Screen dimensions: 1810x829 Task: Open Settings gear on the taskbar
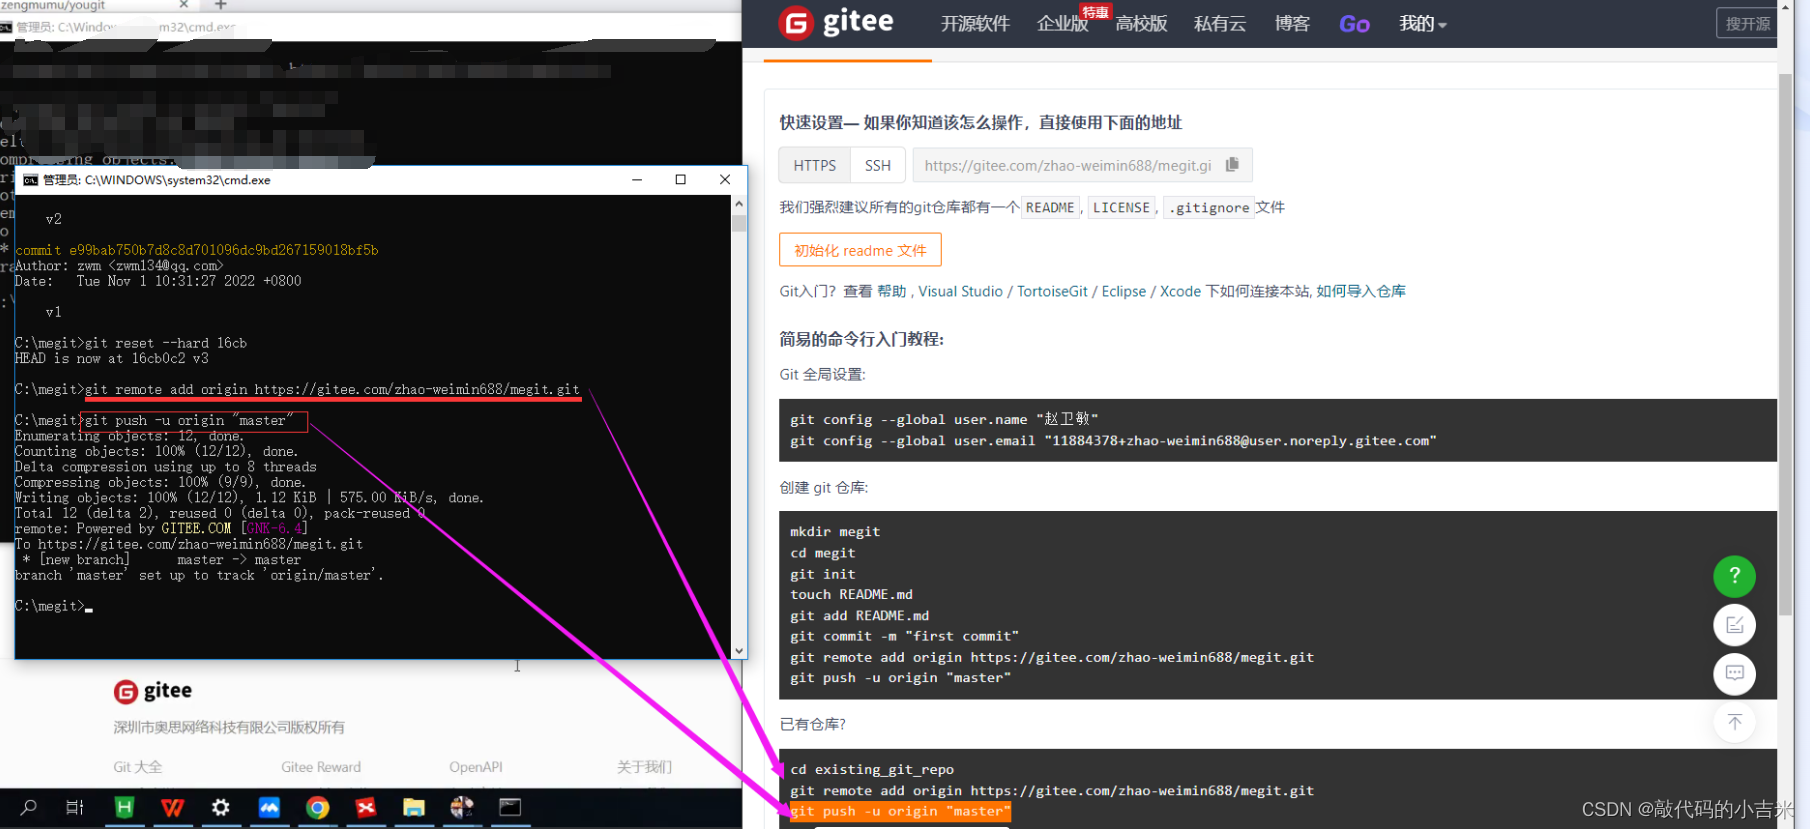(221, 807)
